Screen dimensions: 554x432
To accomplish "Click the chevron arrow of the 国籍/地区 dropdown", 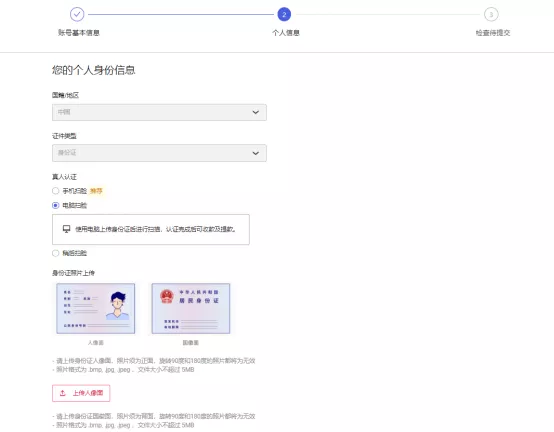I will 255,112.
